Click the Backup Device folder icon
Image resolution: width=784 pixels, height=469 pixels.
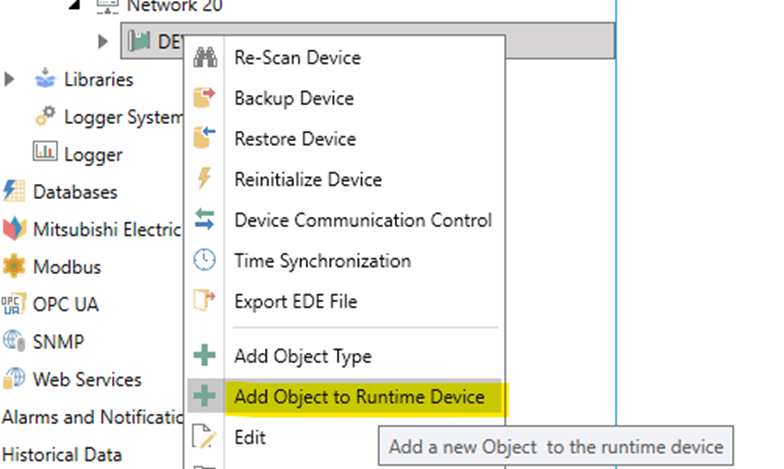204,98
